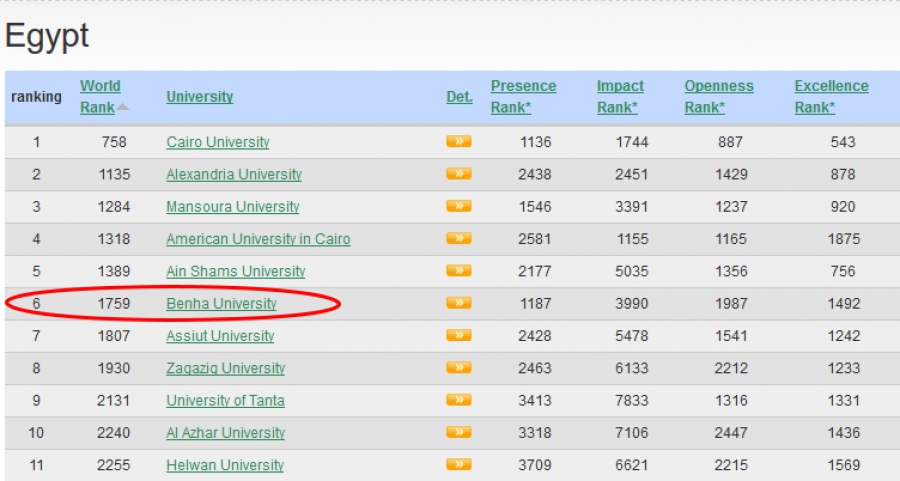Click the Det. column header
This screenshot has height=481, width=900.
459,96
